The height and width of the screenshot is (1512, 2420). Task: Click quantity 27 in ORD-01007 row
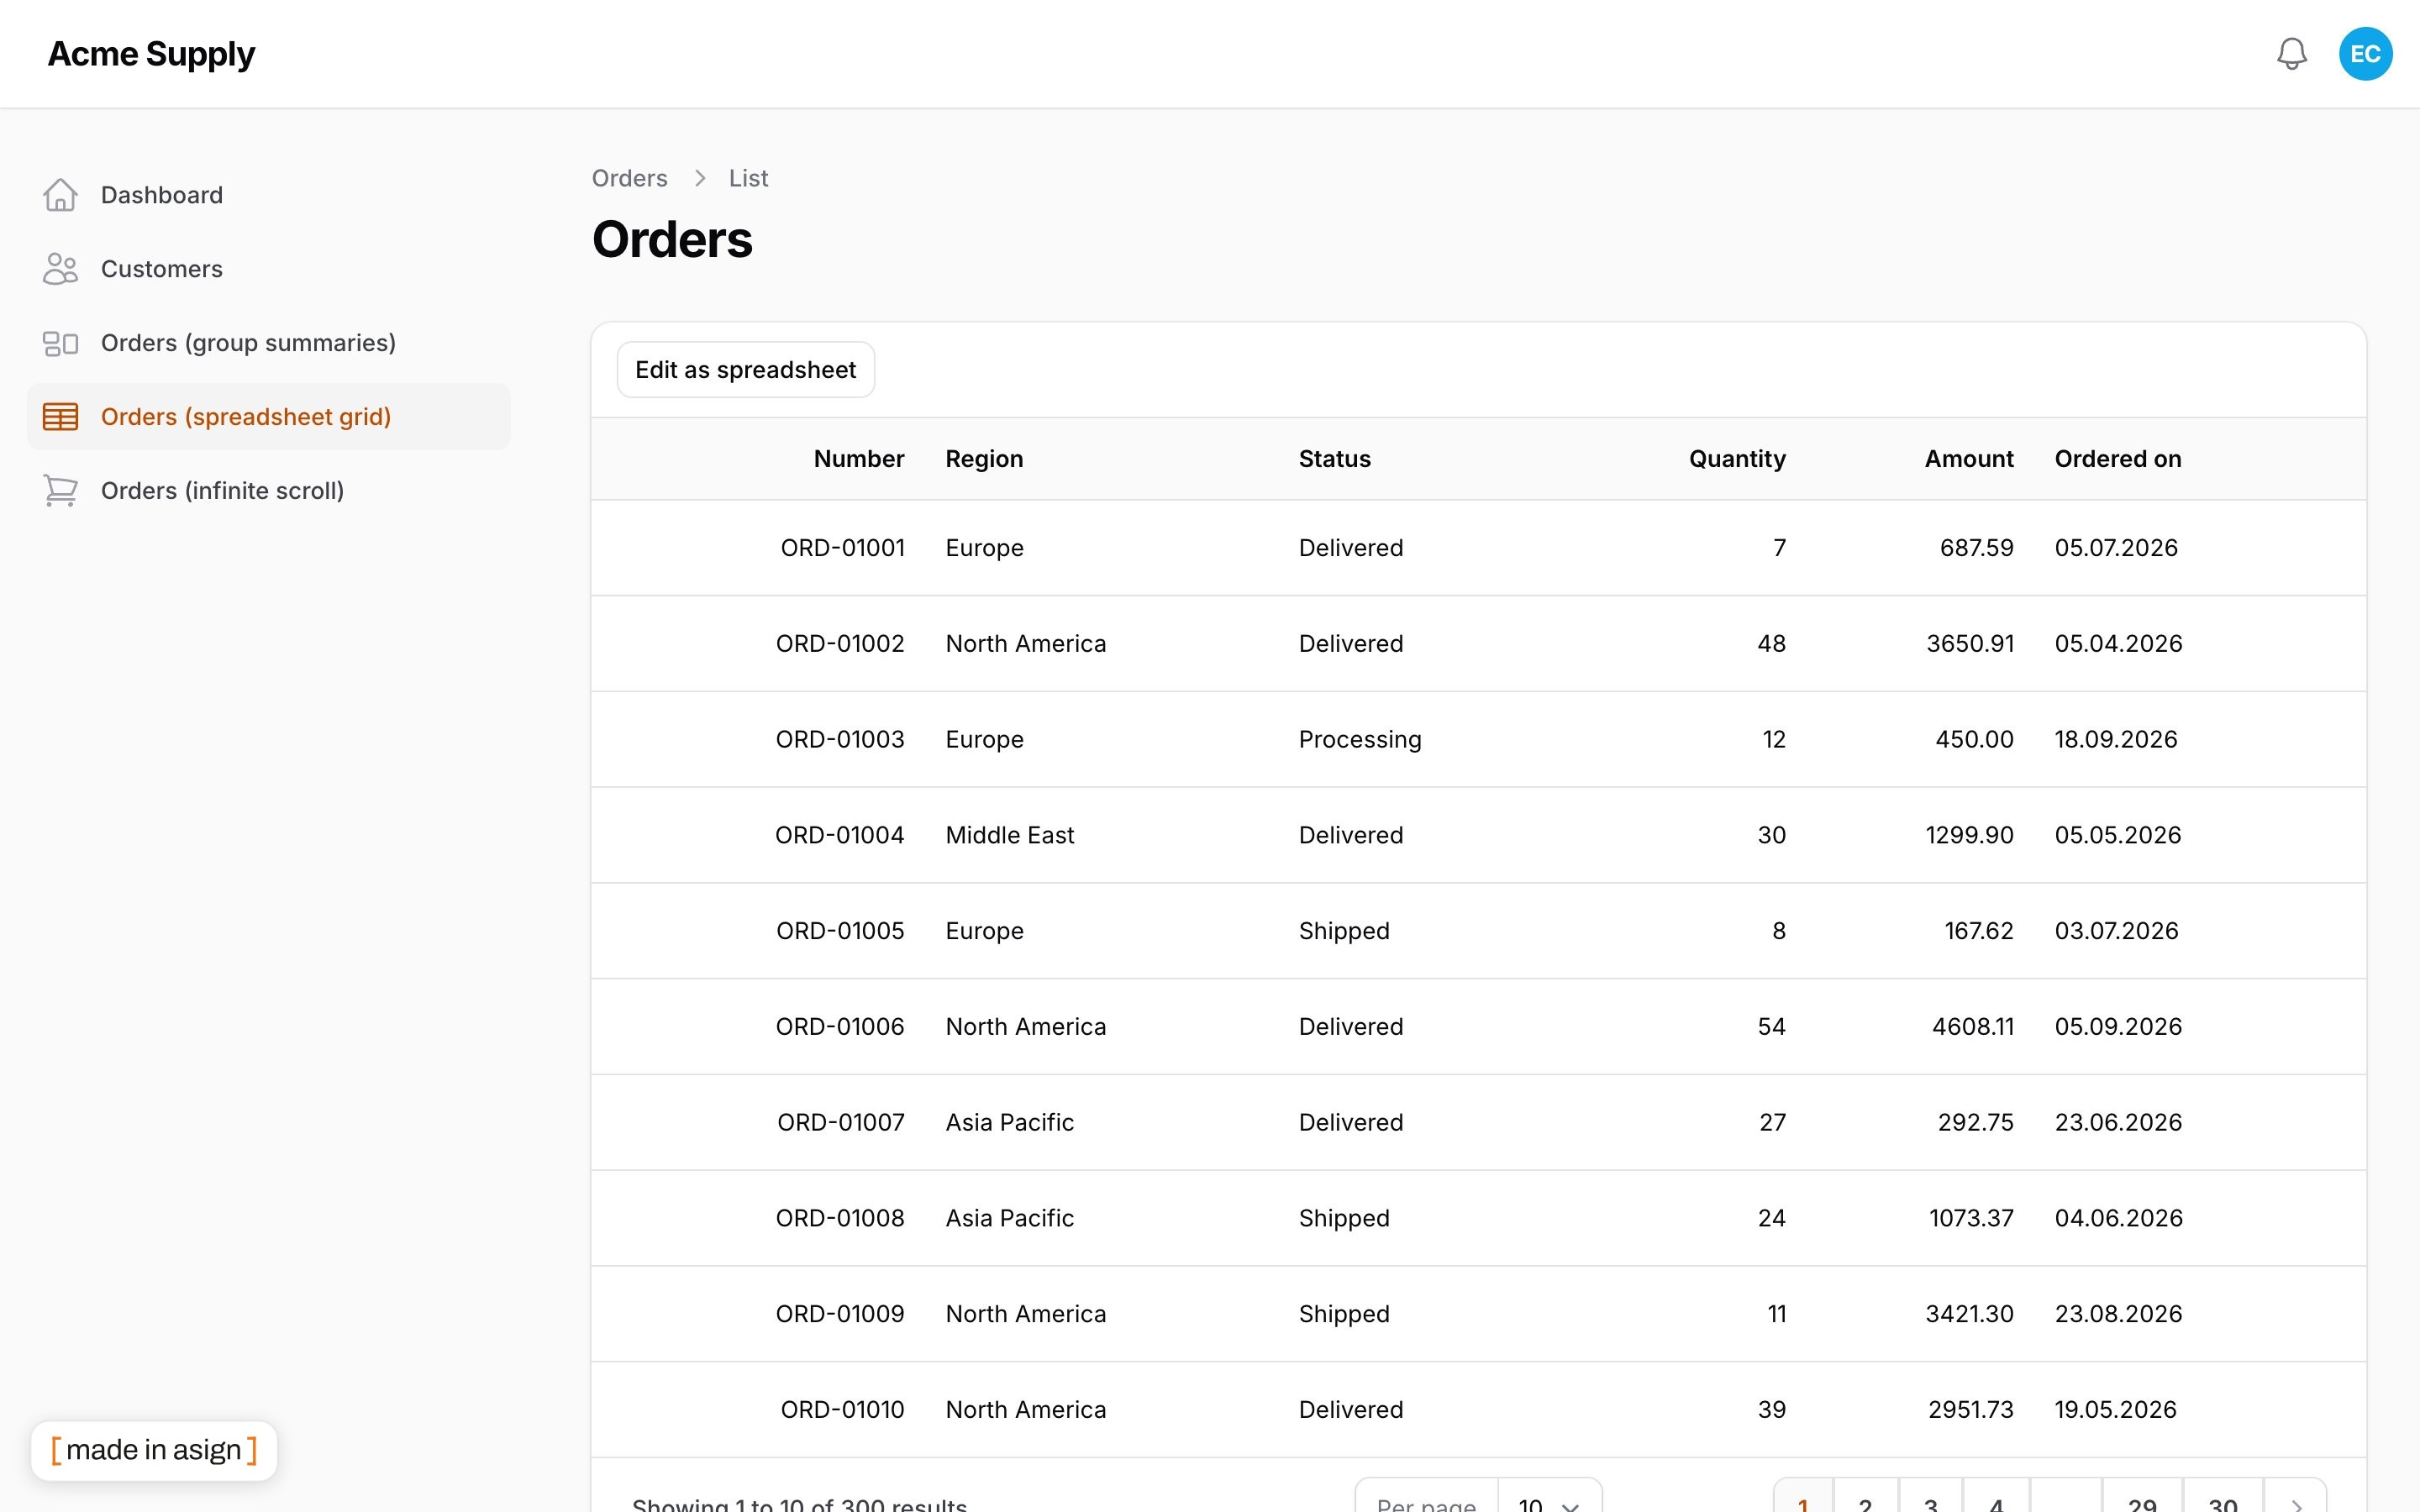pyautogui.click(x=1772, y=1123)
